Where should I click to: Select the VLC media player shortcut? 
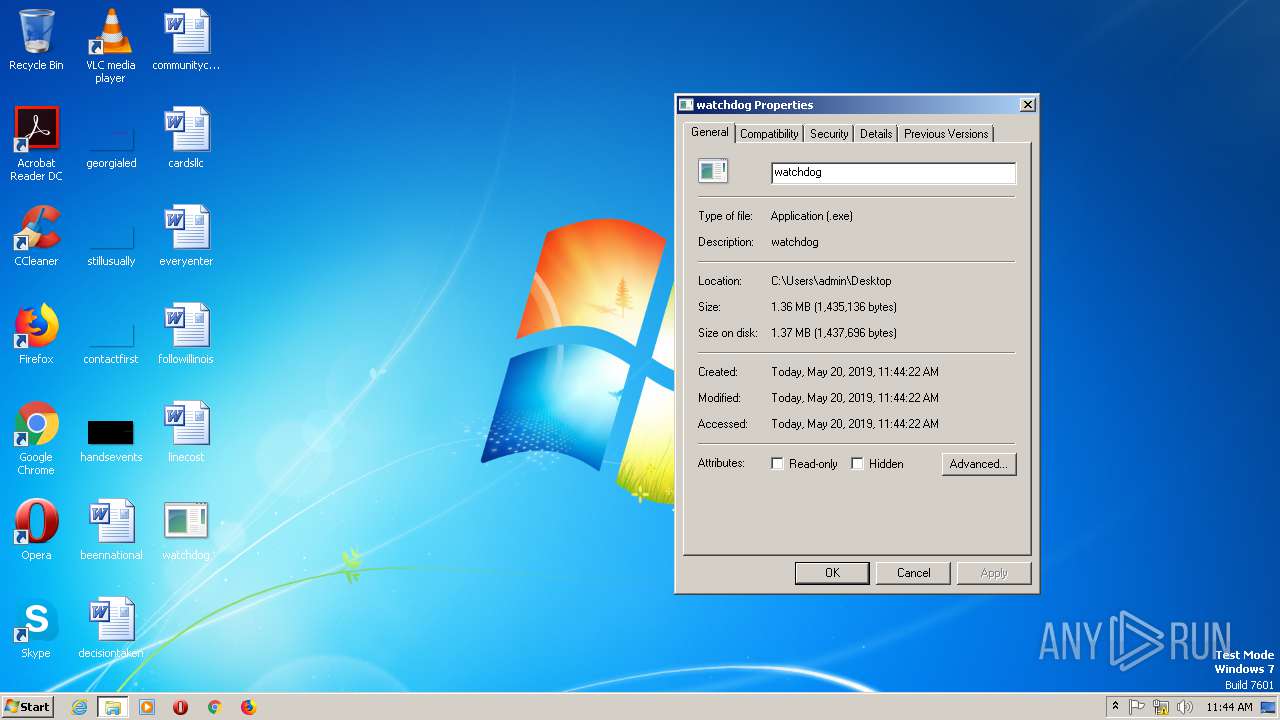coord(111,46)
